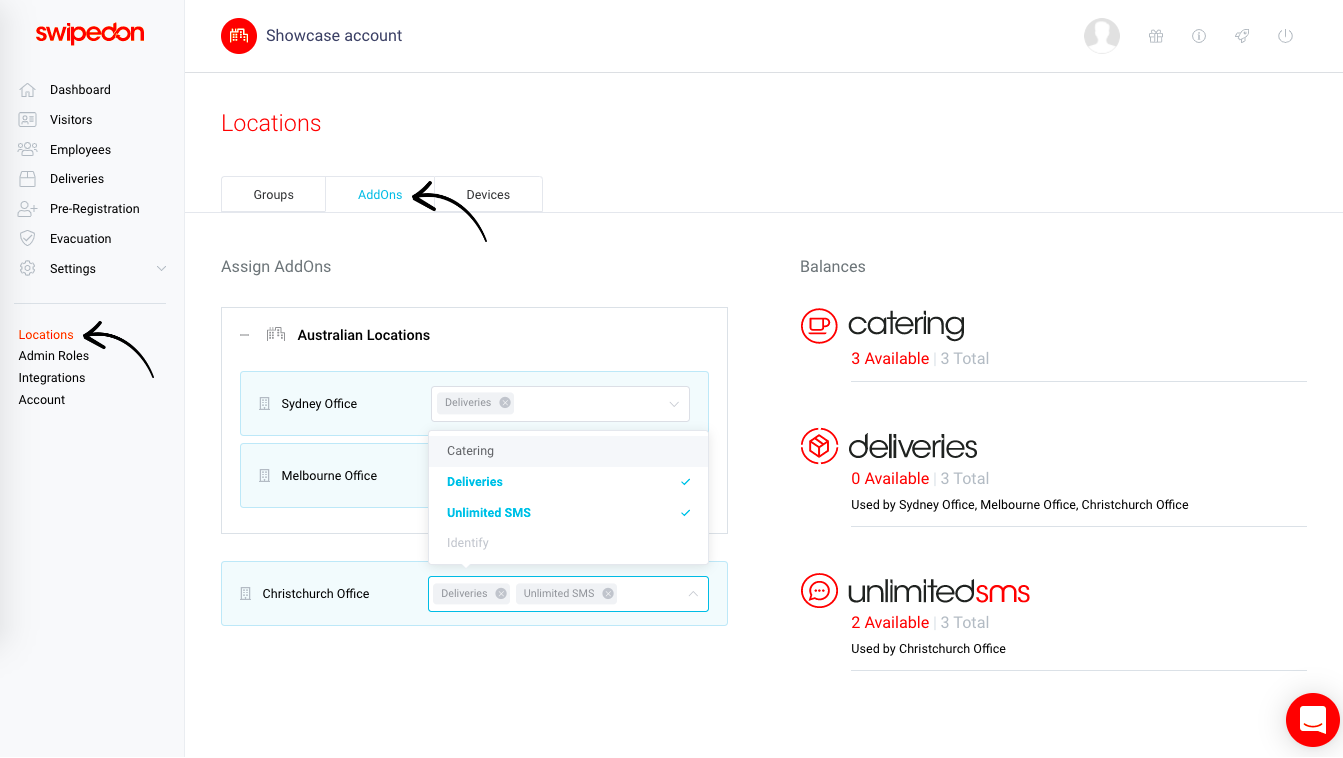This screenshot has height=758, width=1343.
Task: Click the Sydney Office building icon
Action: (265, 404)
